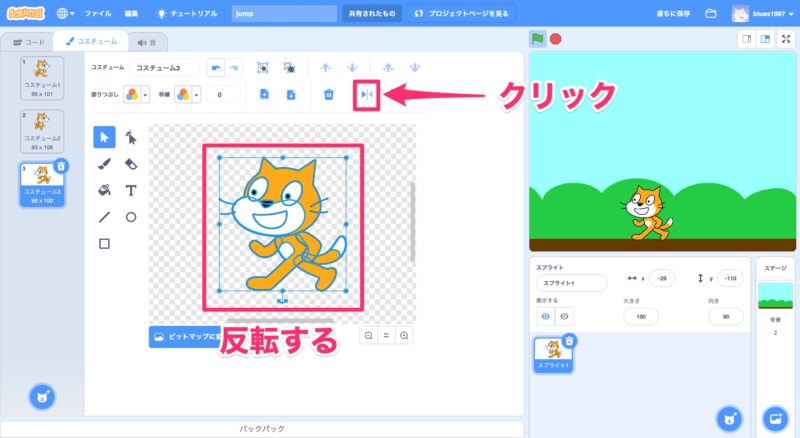The width and height of the screenshot is (800, 438).
Task: Expand the language globe menu
Action: pos(65,14)
